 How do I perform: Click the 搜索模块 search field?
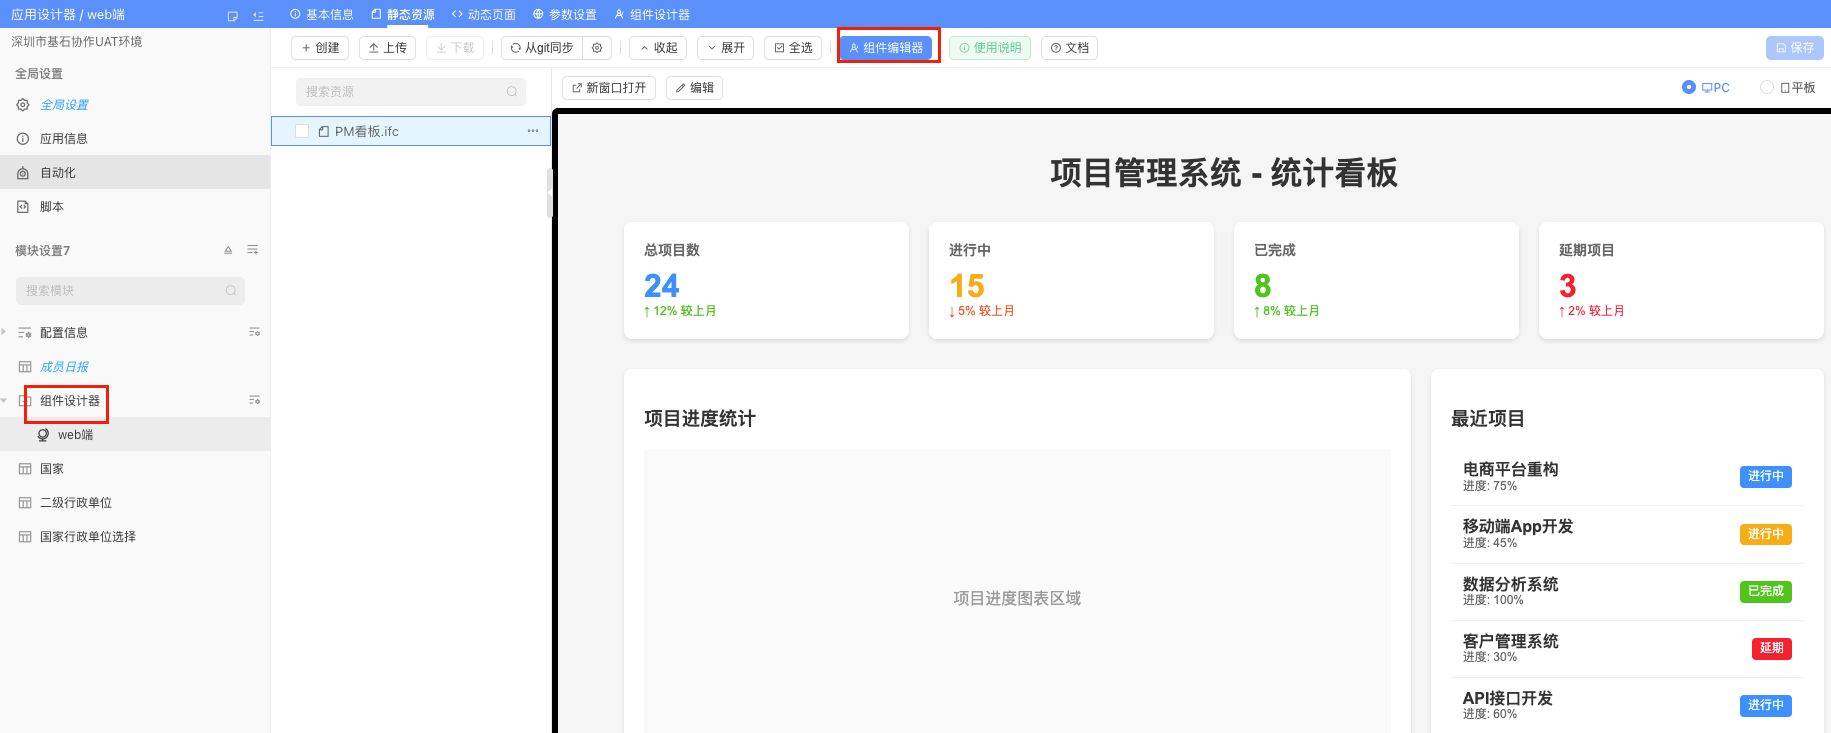[130, 291]
